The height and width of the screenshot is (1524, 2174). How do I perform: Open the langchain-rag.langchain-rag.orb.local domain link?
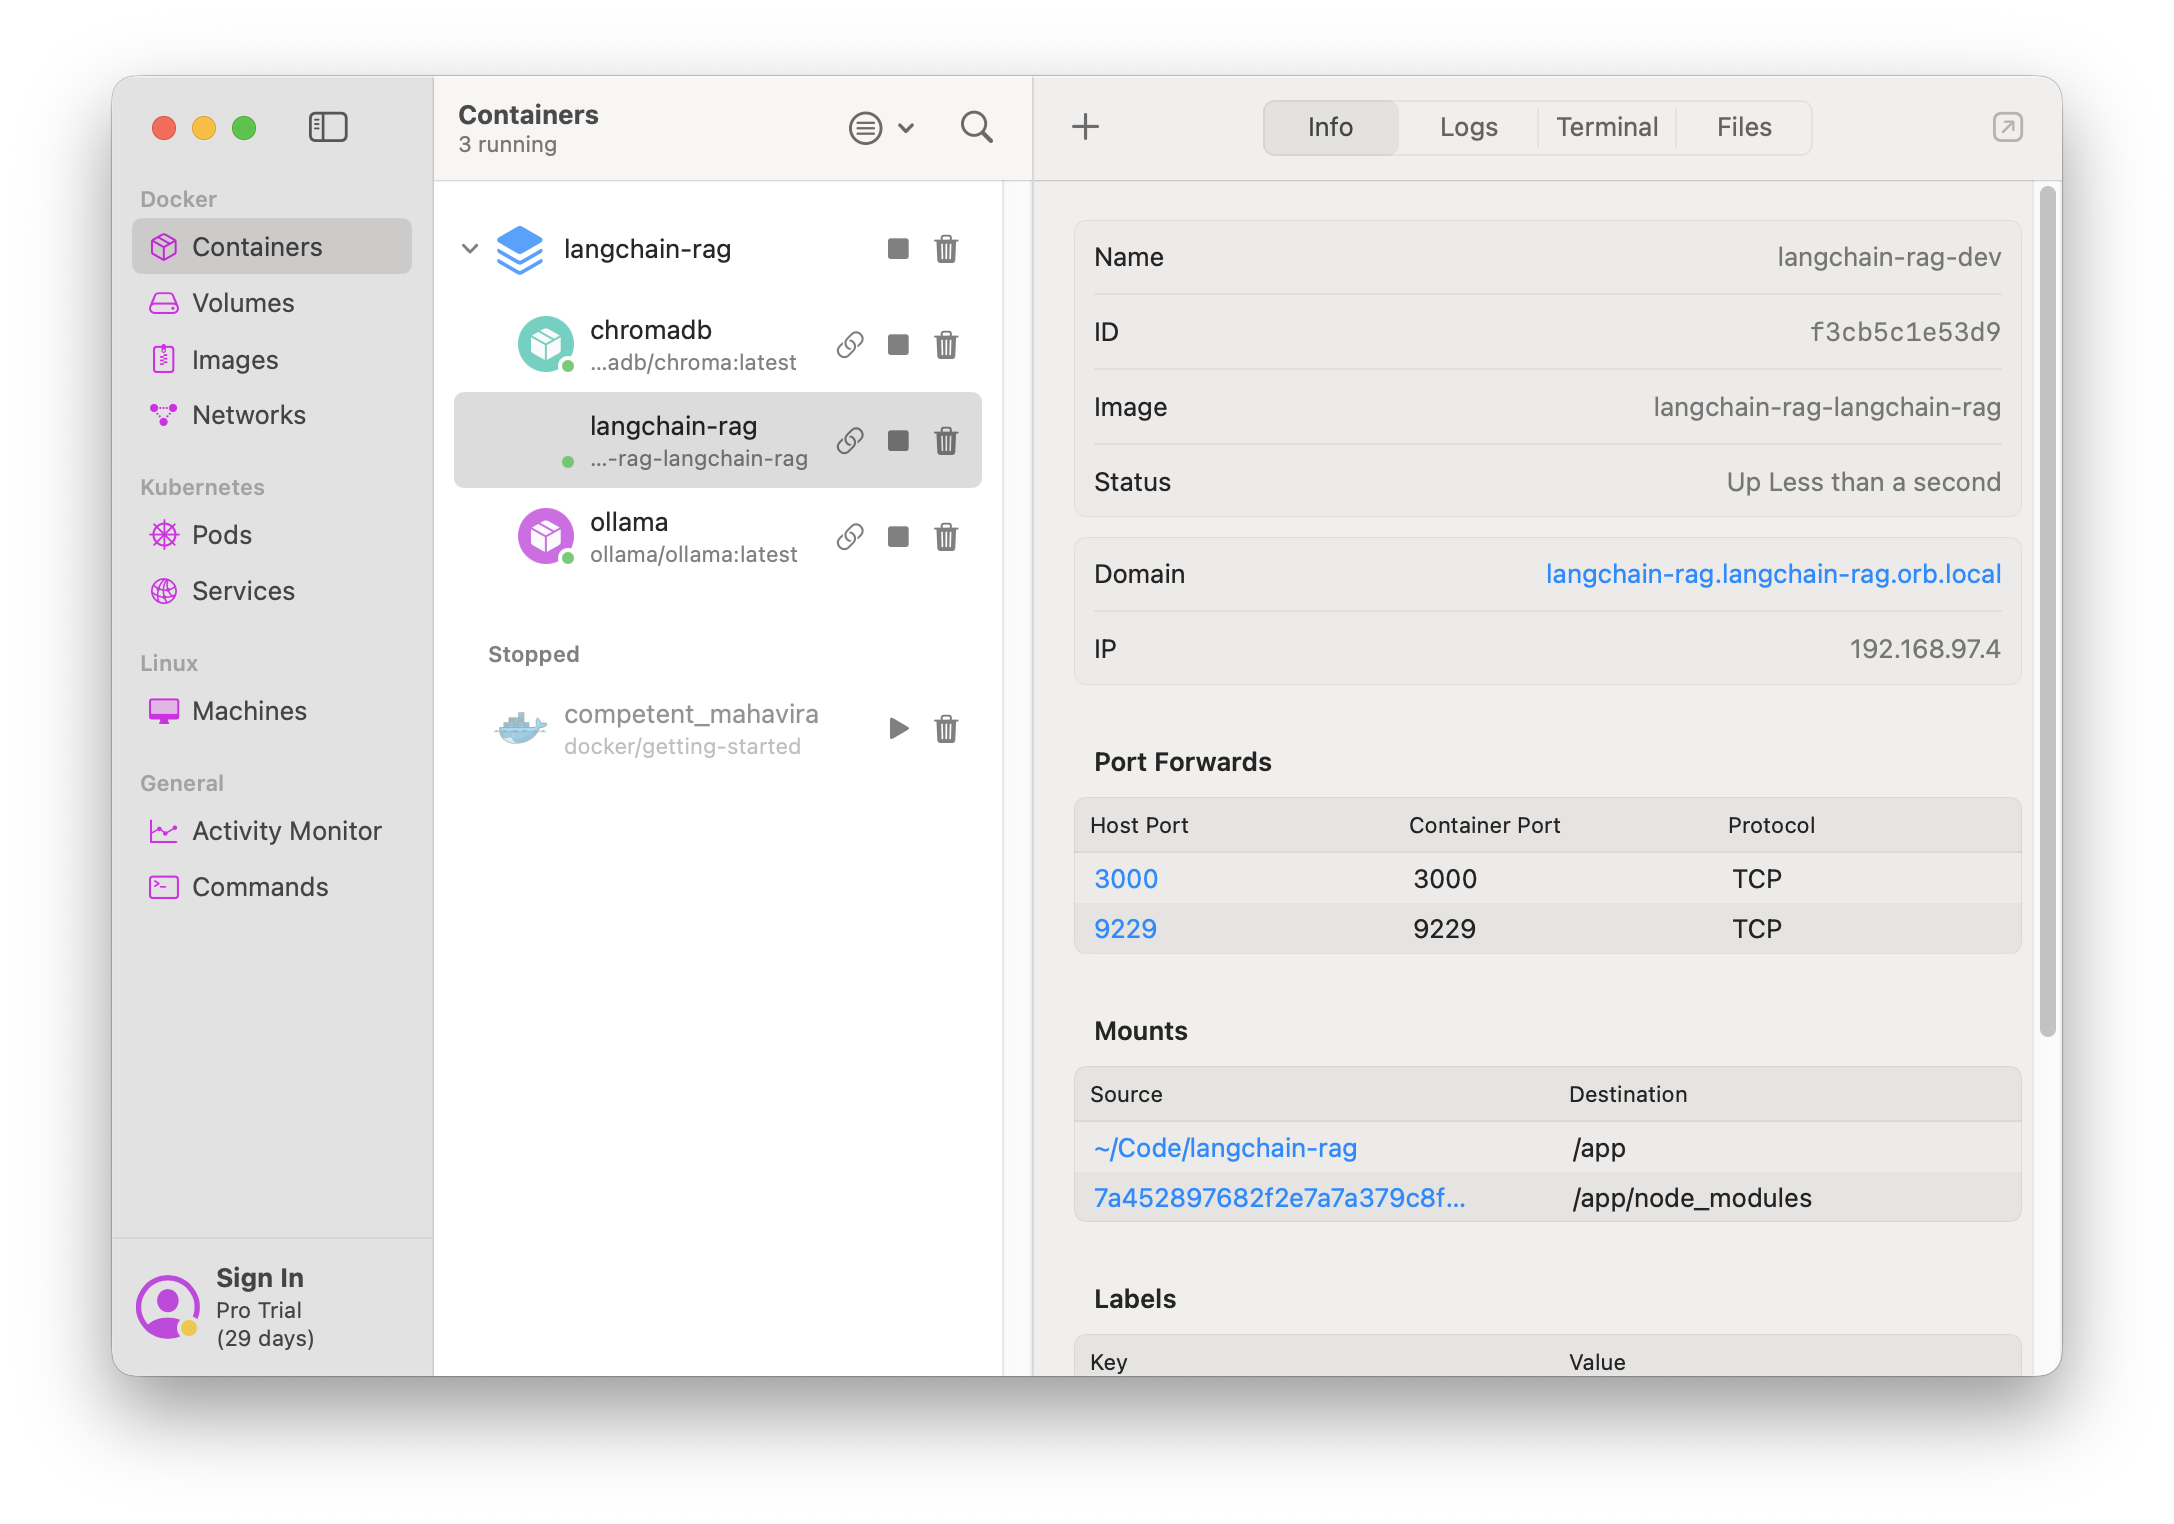point(1772,574)
